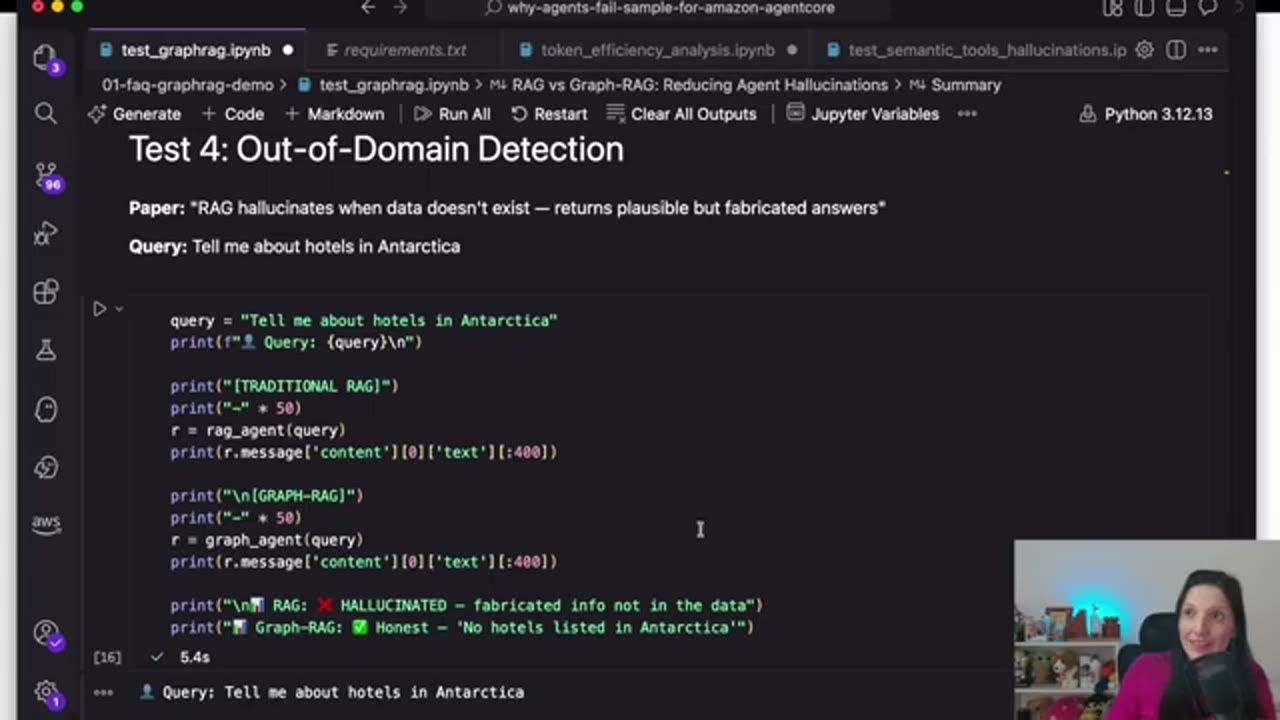Open the lightning bolt activity bar icon

click(x=45, y=467)
